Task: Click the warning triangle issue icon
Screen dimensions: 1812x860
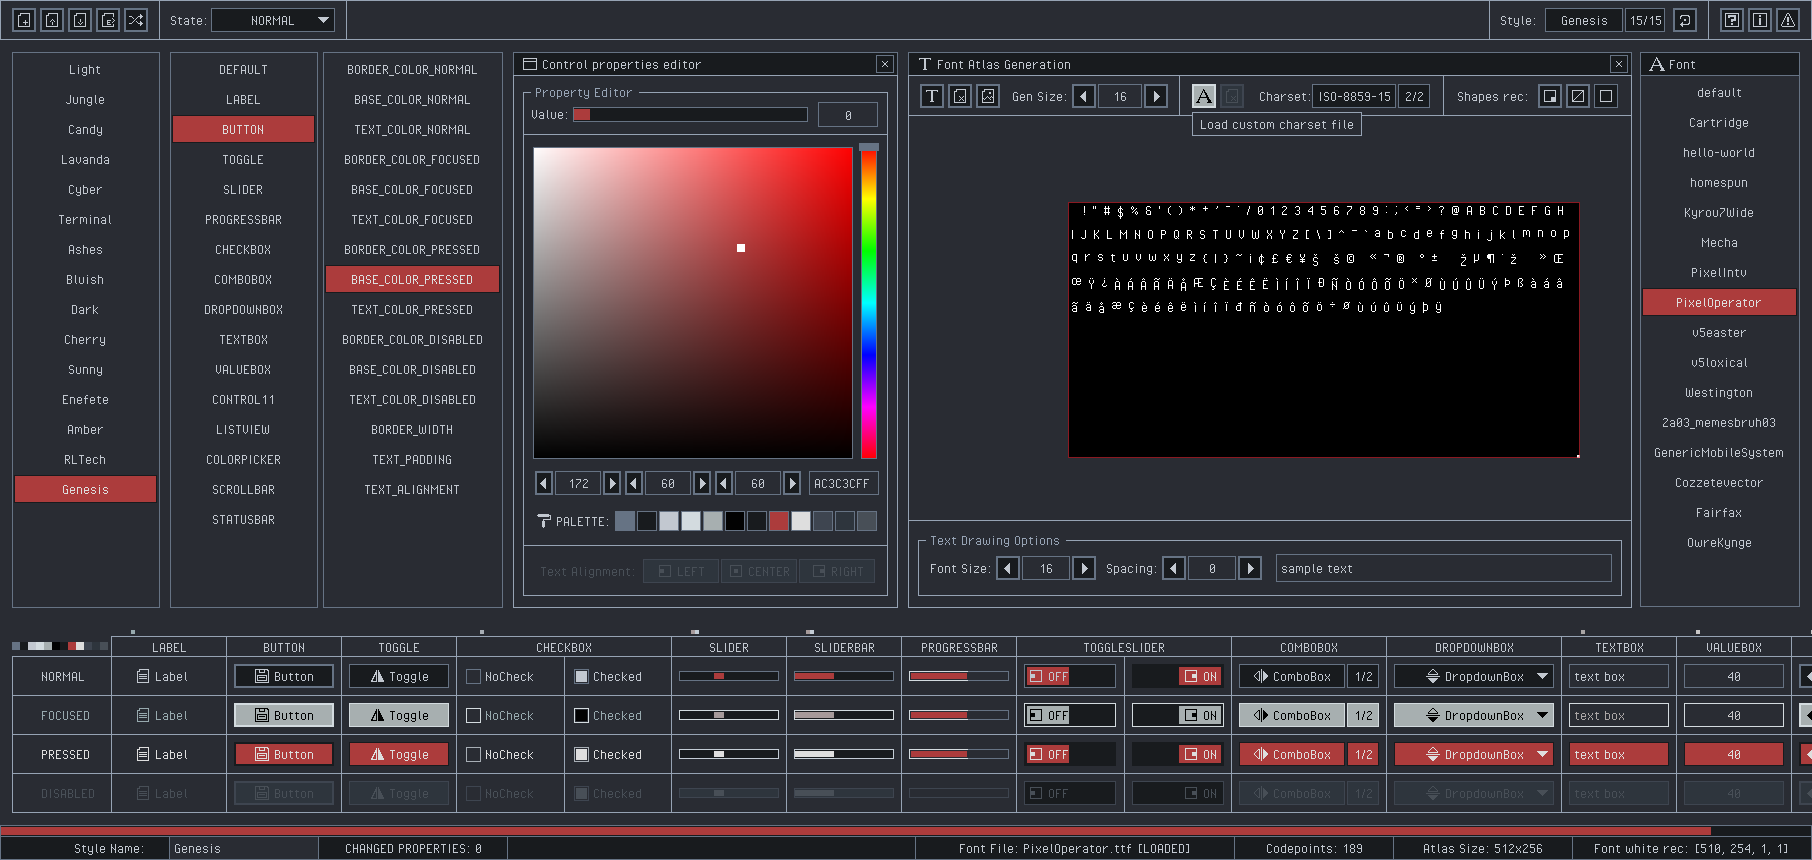Action: tap(1788, 20)
